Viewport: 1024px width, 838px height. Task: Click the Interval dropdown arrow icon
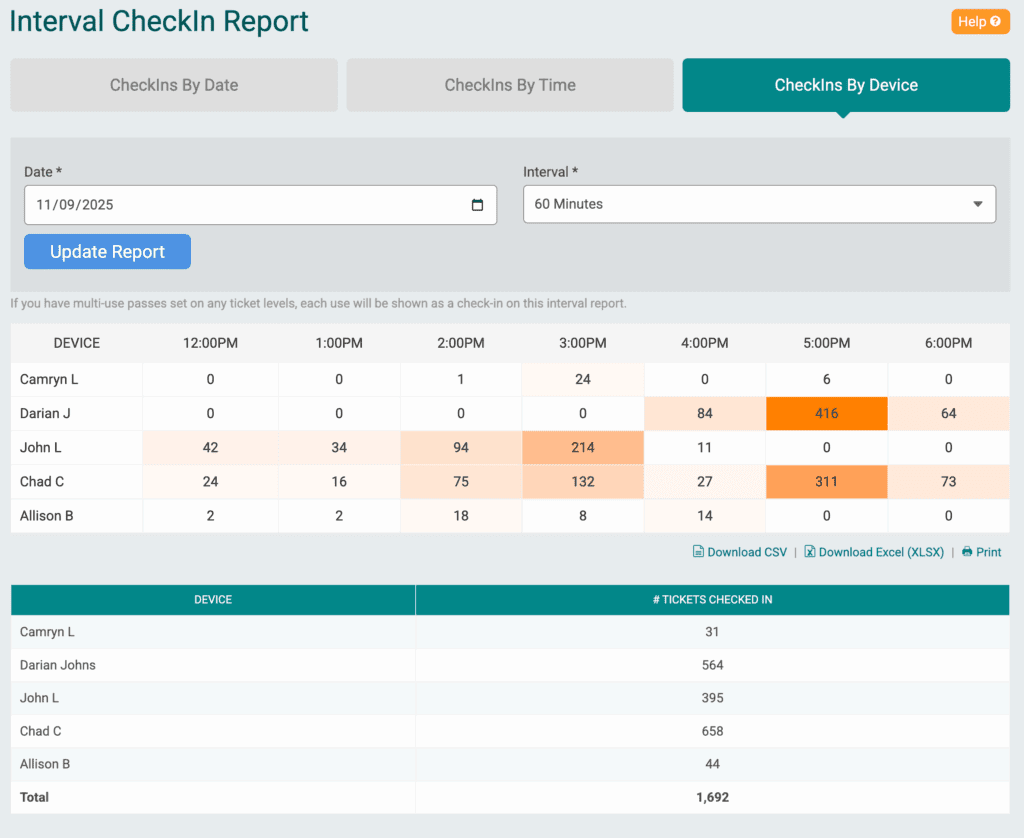tap(977, 204)
